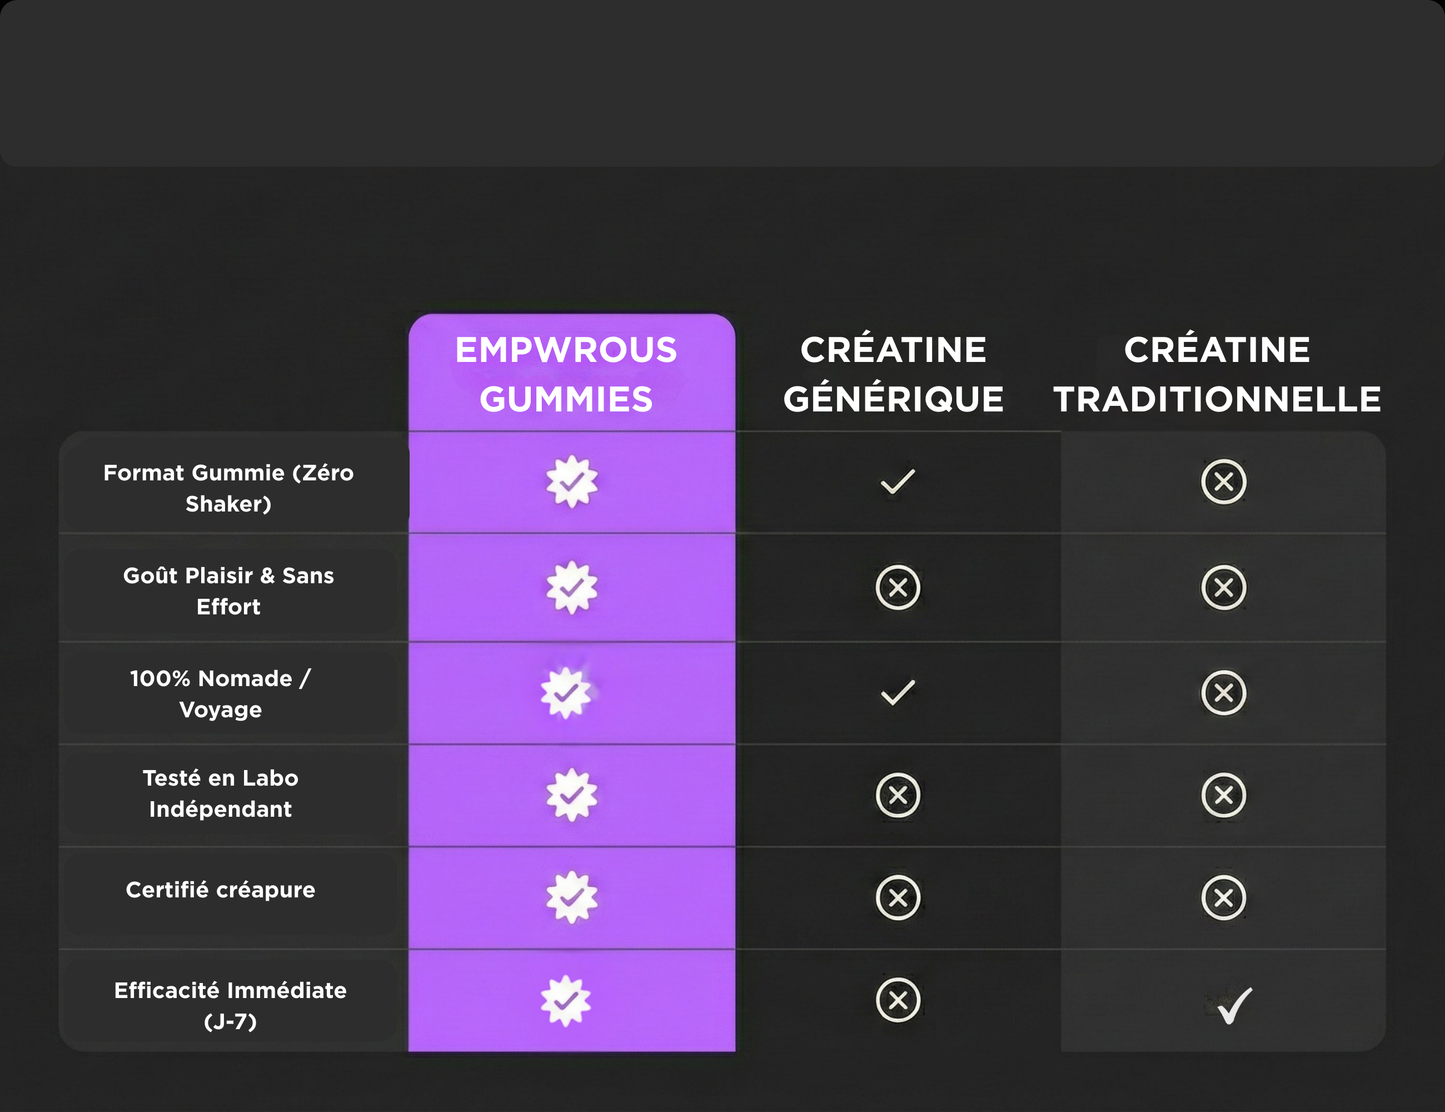Screen dimensions: 1445x1112
Task: Click the Efficacité Immédiate (J-7) label
Action: [x=230, y=1005]
